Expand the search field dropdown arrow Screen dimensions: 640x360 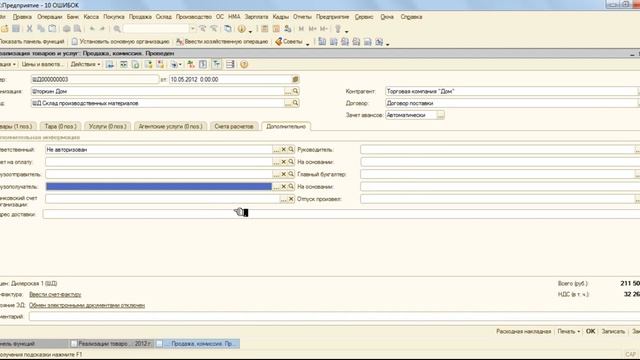193,29
